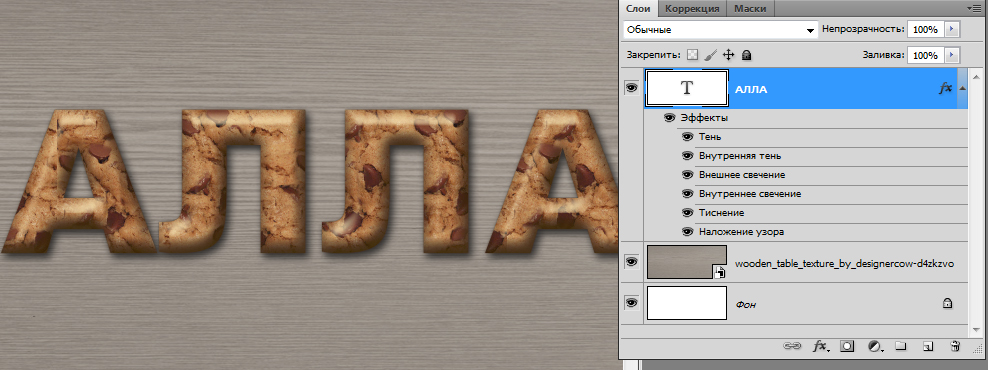The image size is (988, 370).
Task: Select the wooden texture layer thumbnail
Action: [x=687, y=262]
